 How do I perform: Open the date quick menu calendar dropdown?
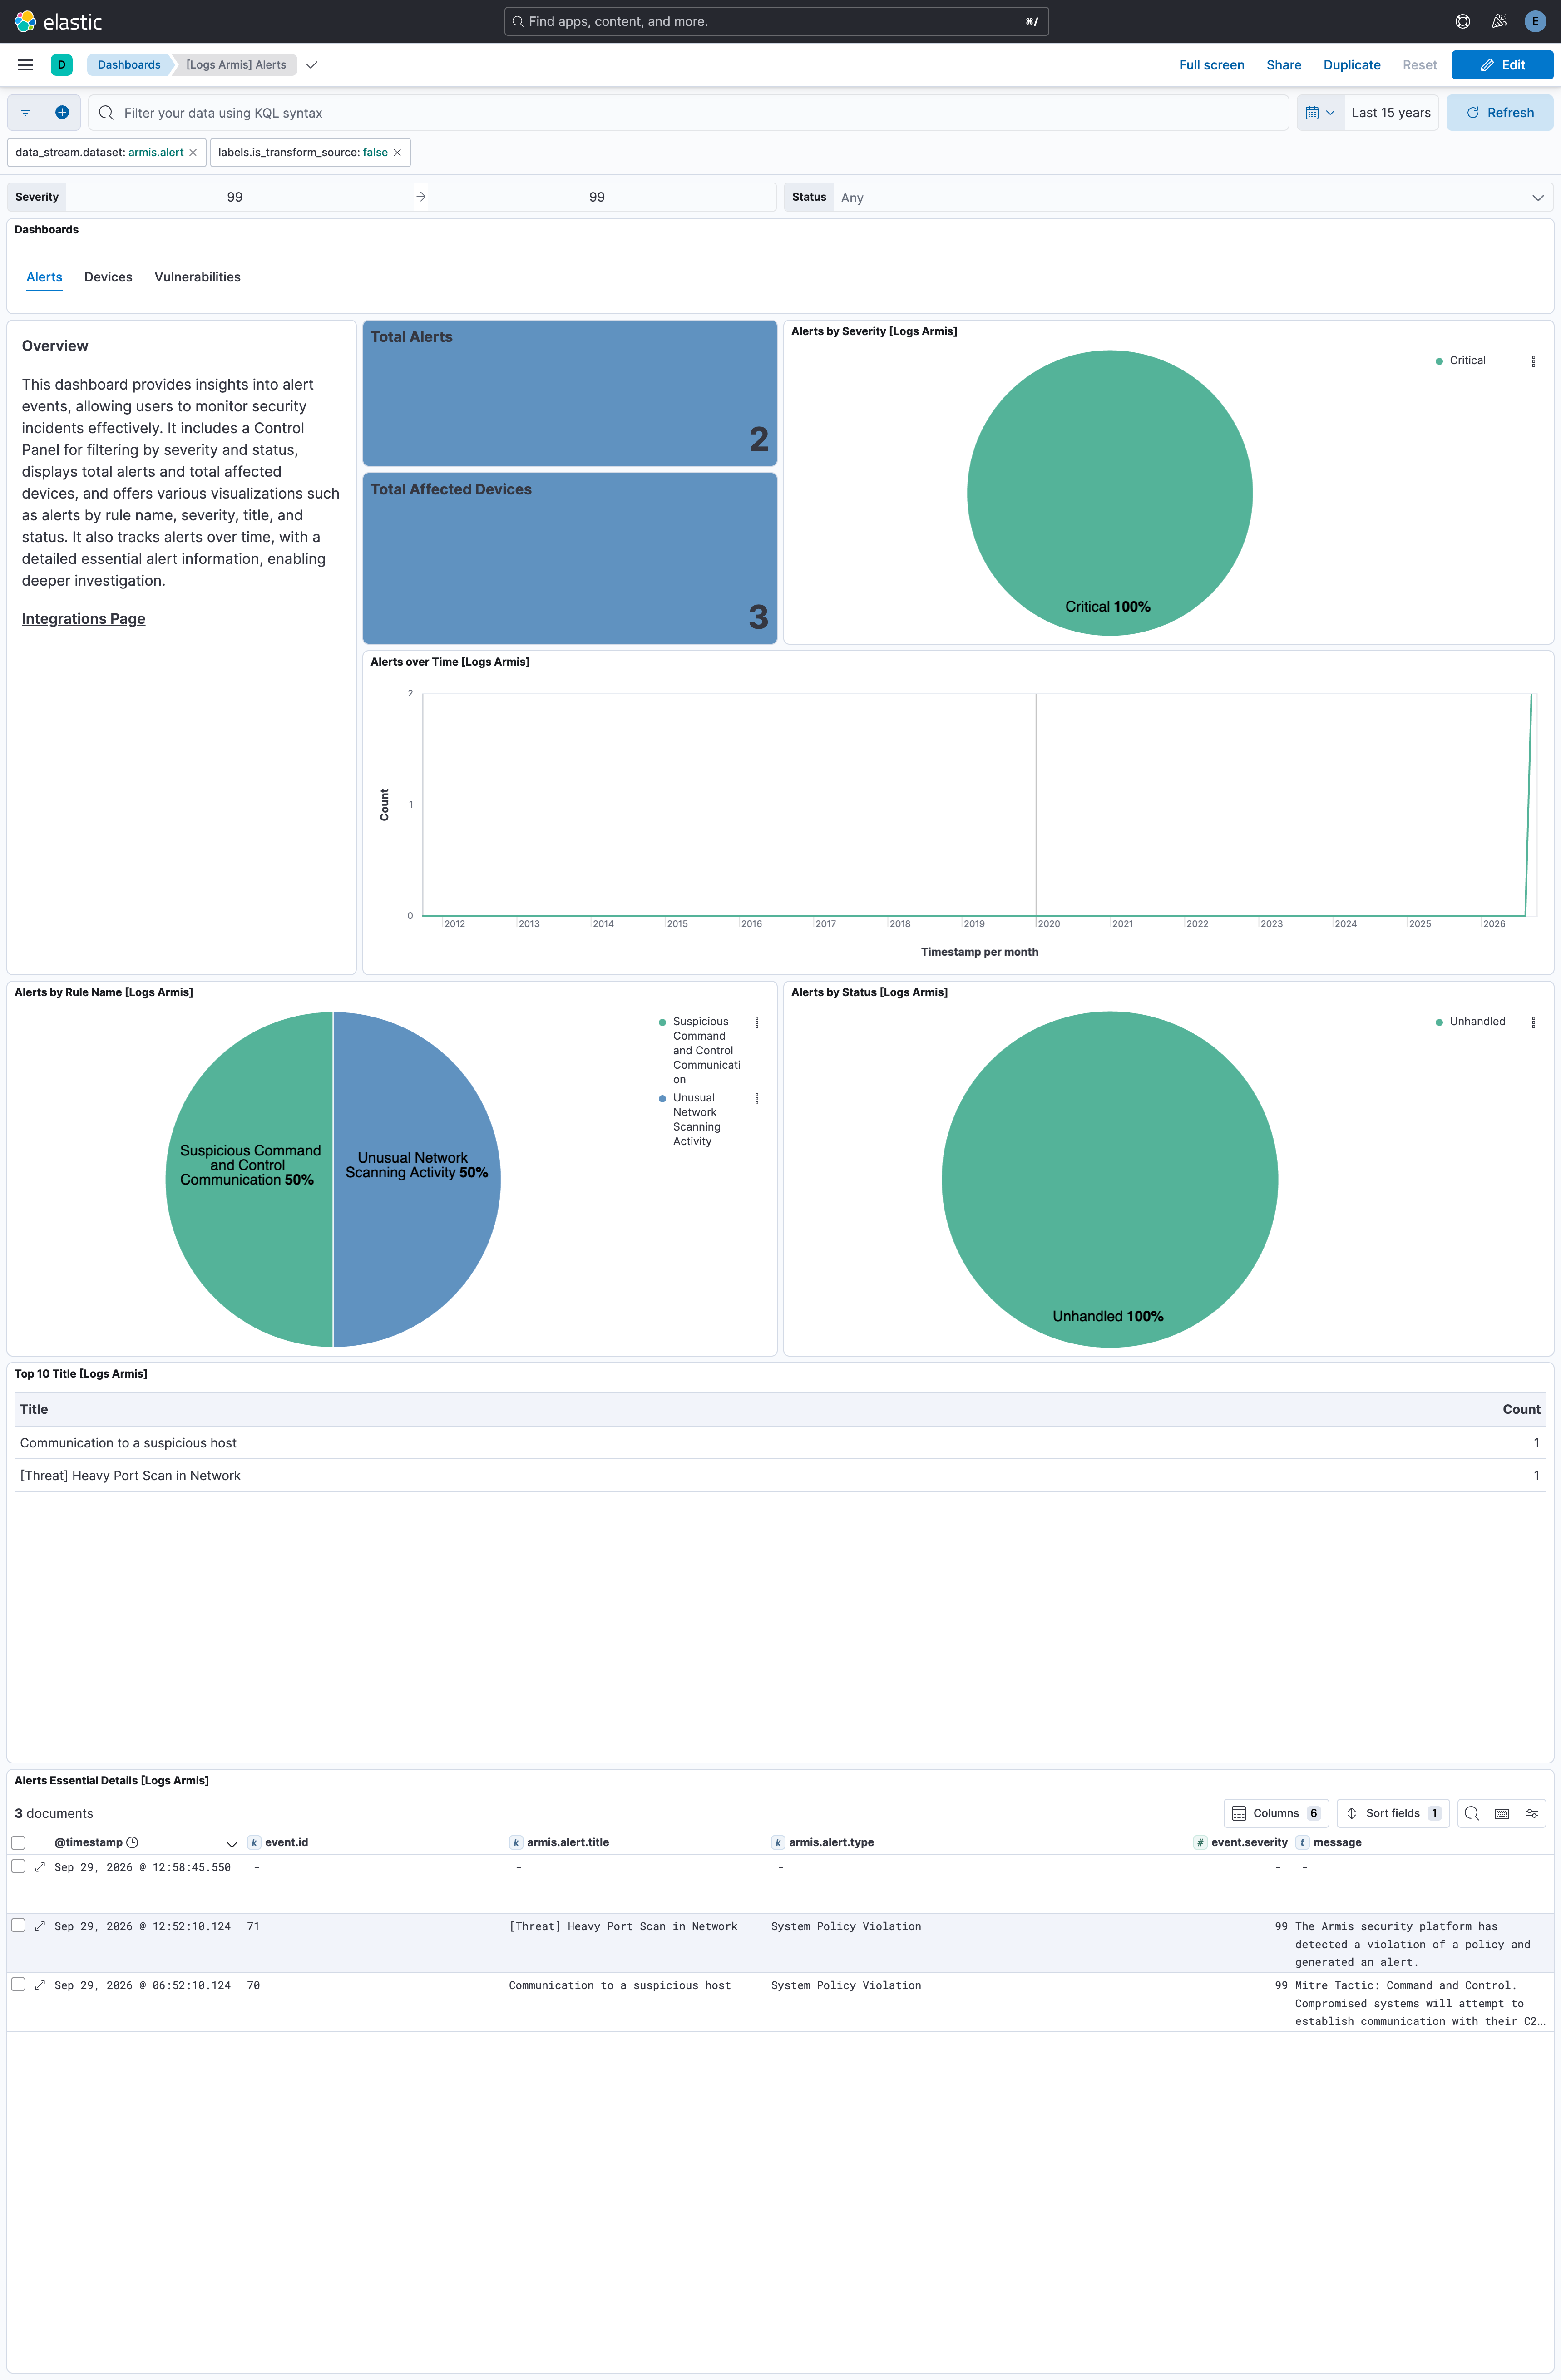tap(1320, 113)
